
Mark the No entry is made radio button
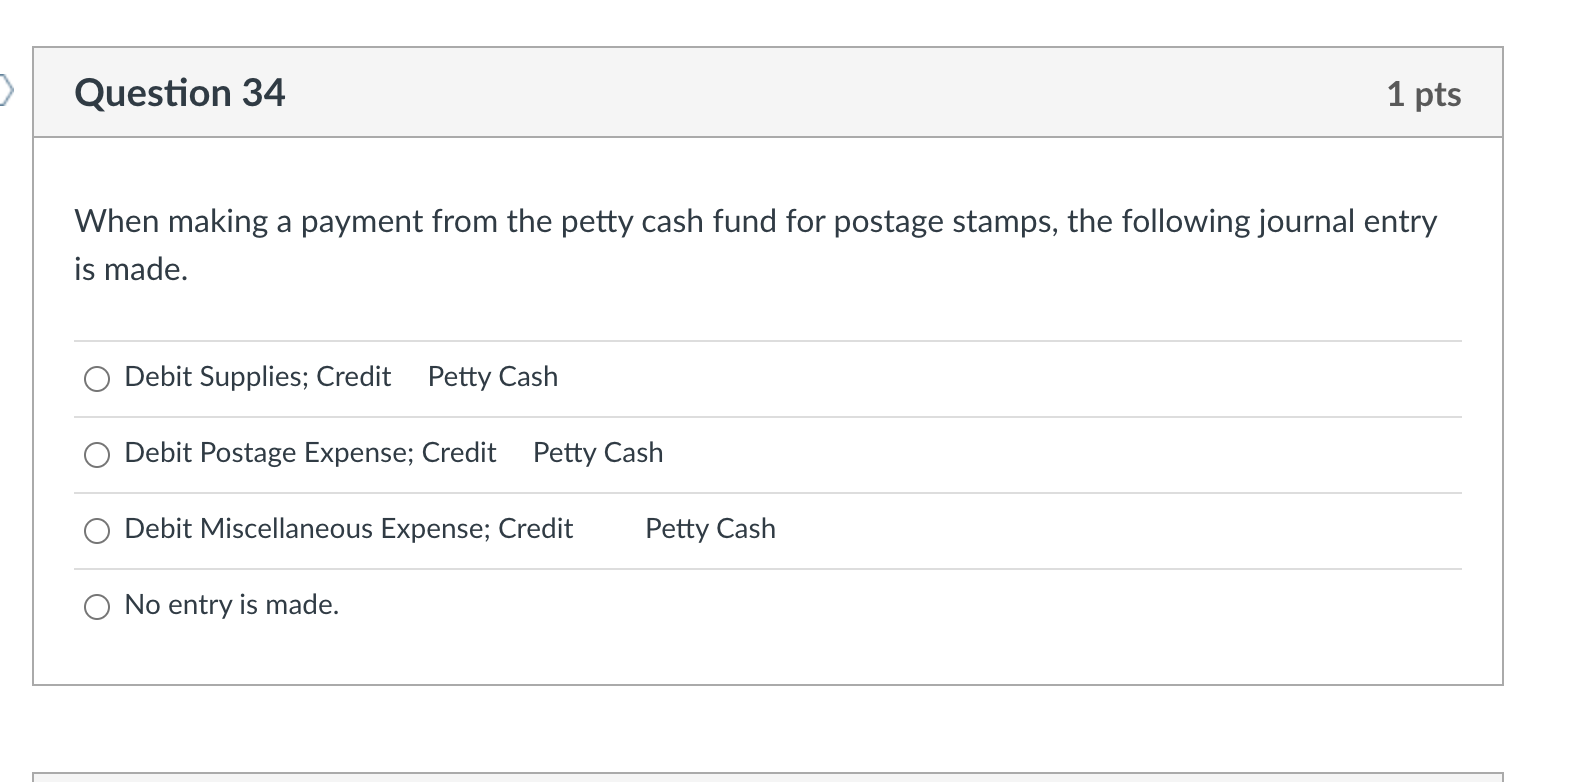point(97,606)
